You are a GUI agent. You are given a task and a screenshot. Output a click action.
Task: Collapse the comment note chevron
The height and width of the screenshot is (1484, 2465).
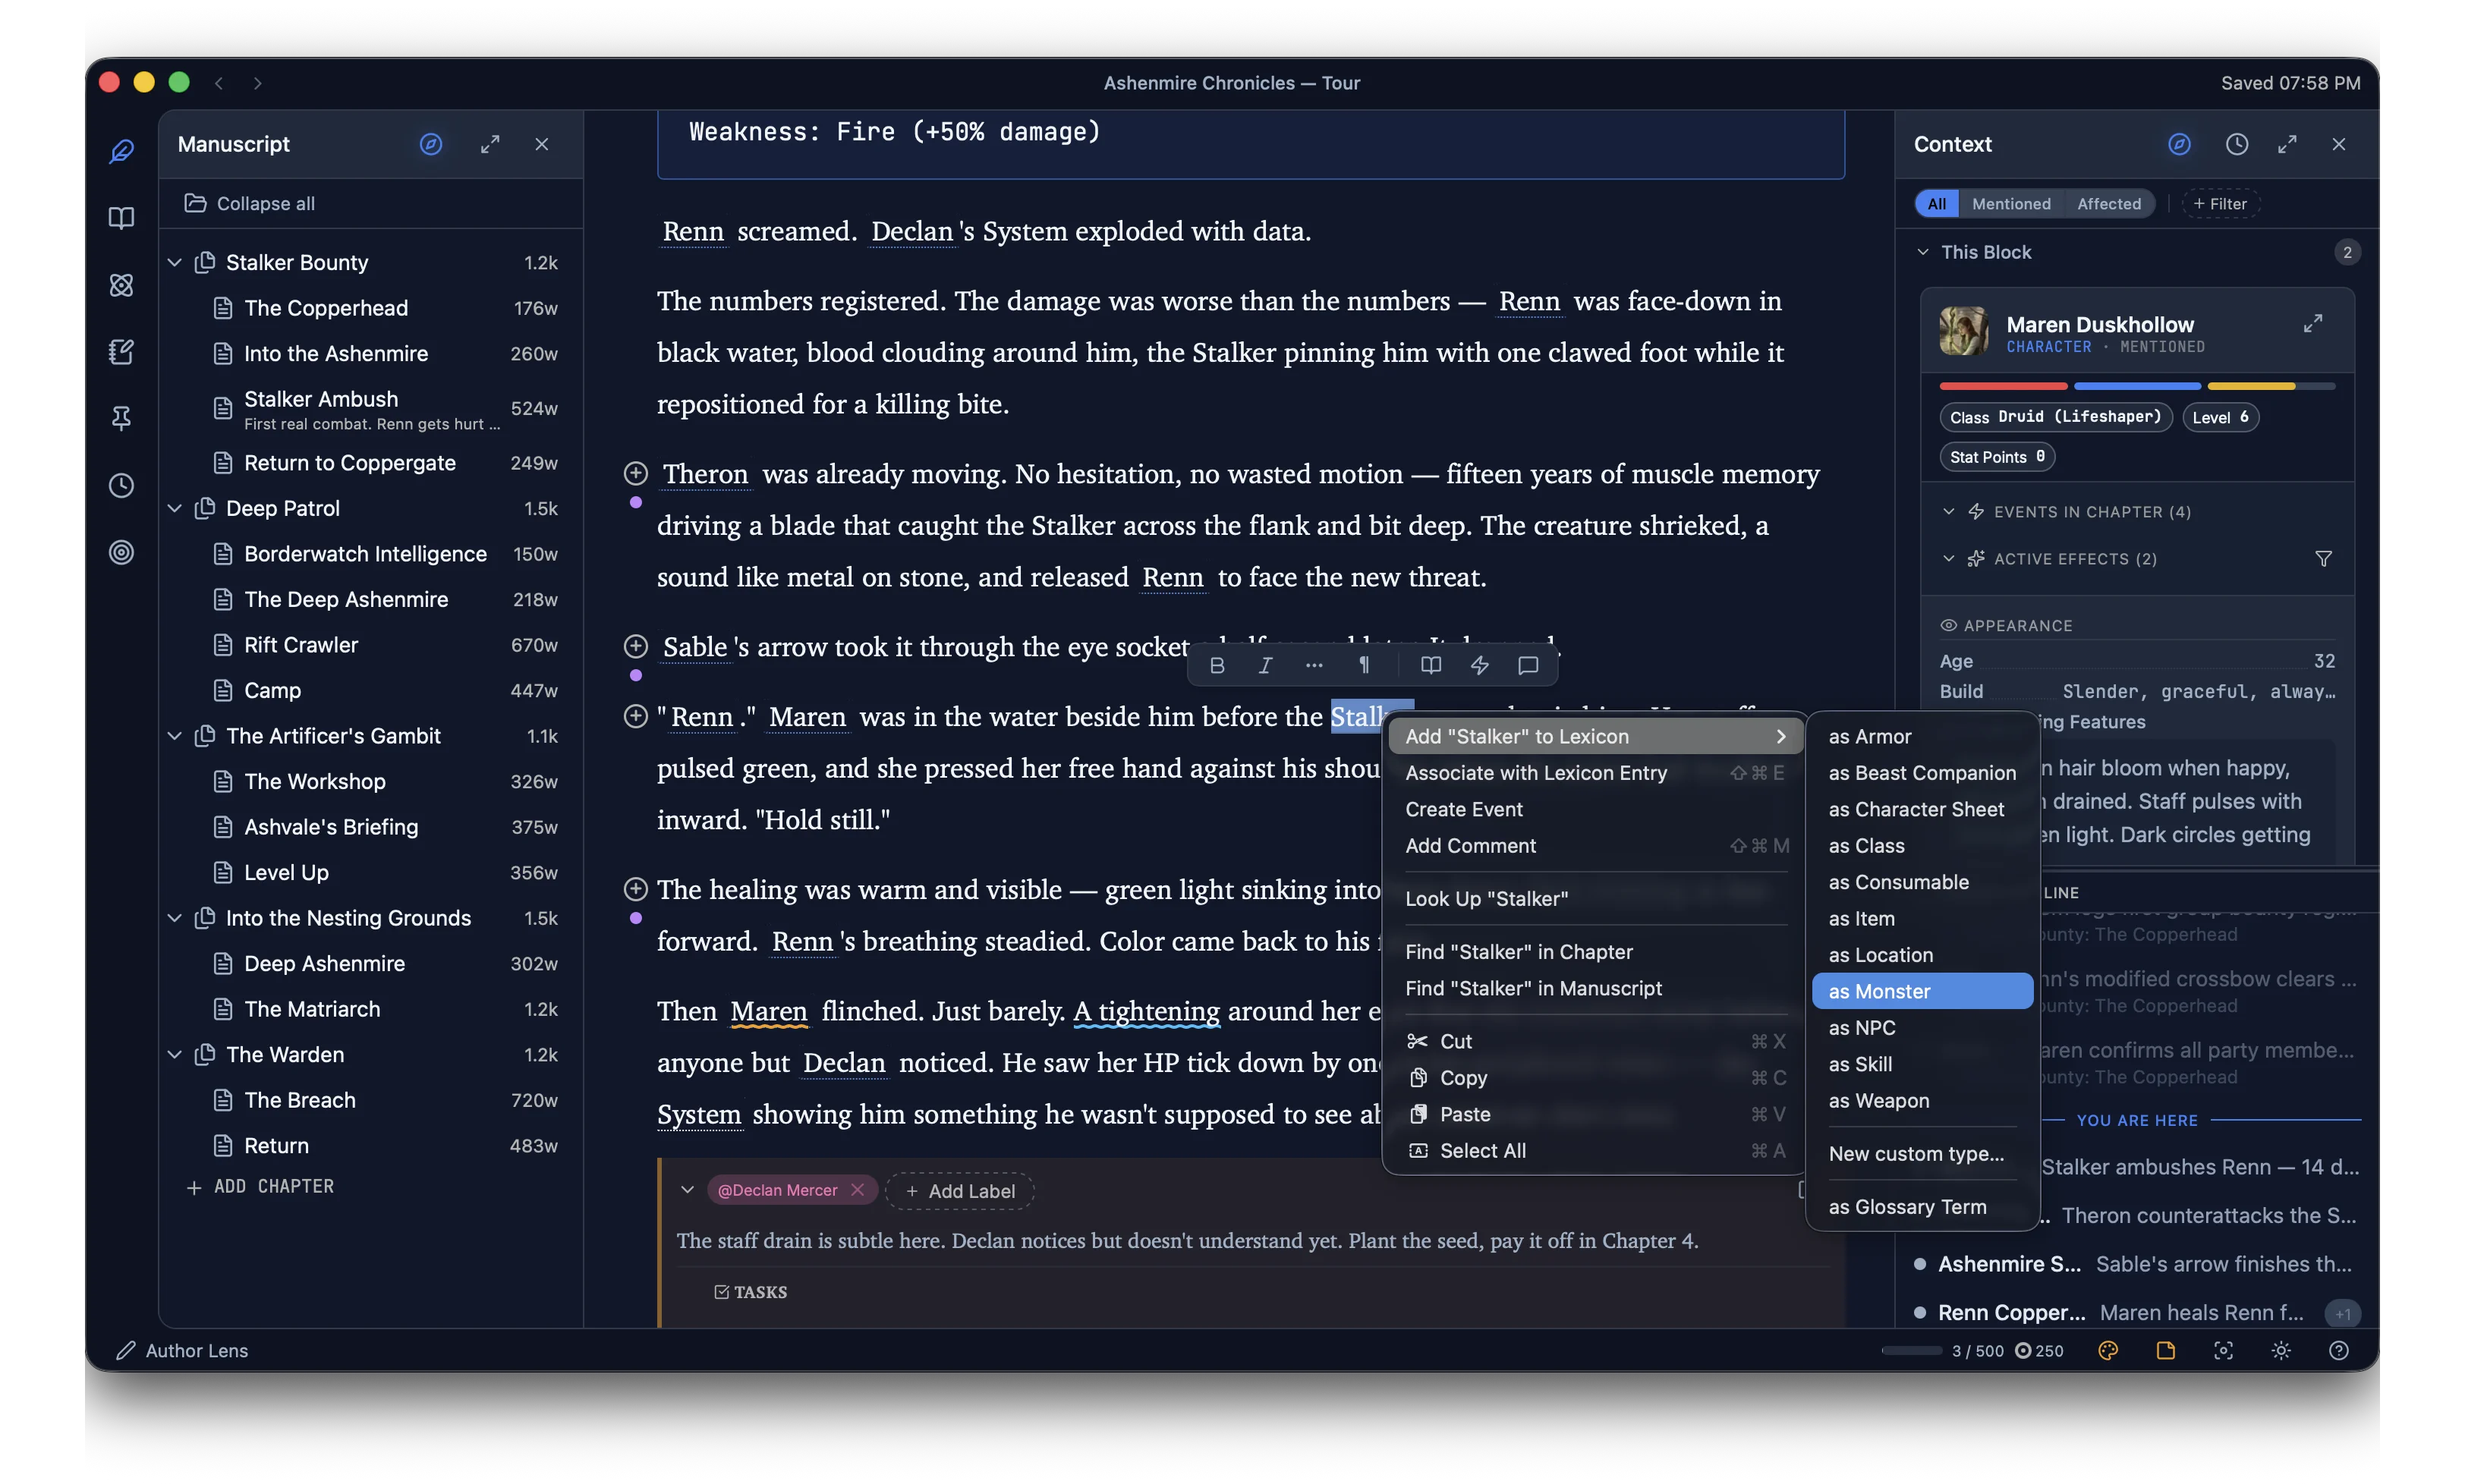tap(687, 1190)
